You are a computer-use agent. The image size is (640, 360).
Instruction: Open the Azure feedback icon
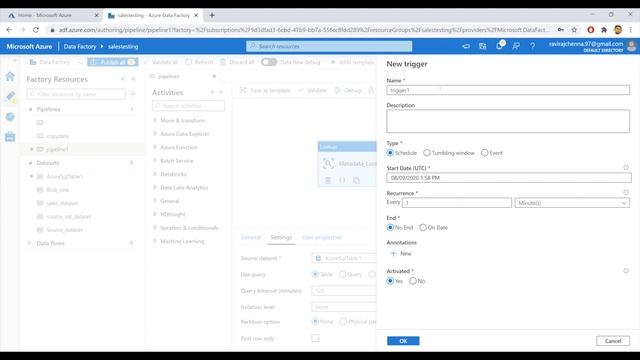coord(516,46)
